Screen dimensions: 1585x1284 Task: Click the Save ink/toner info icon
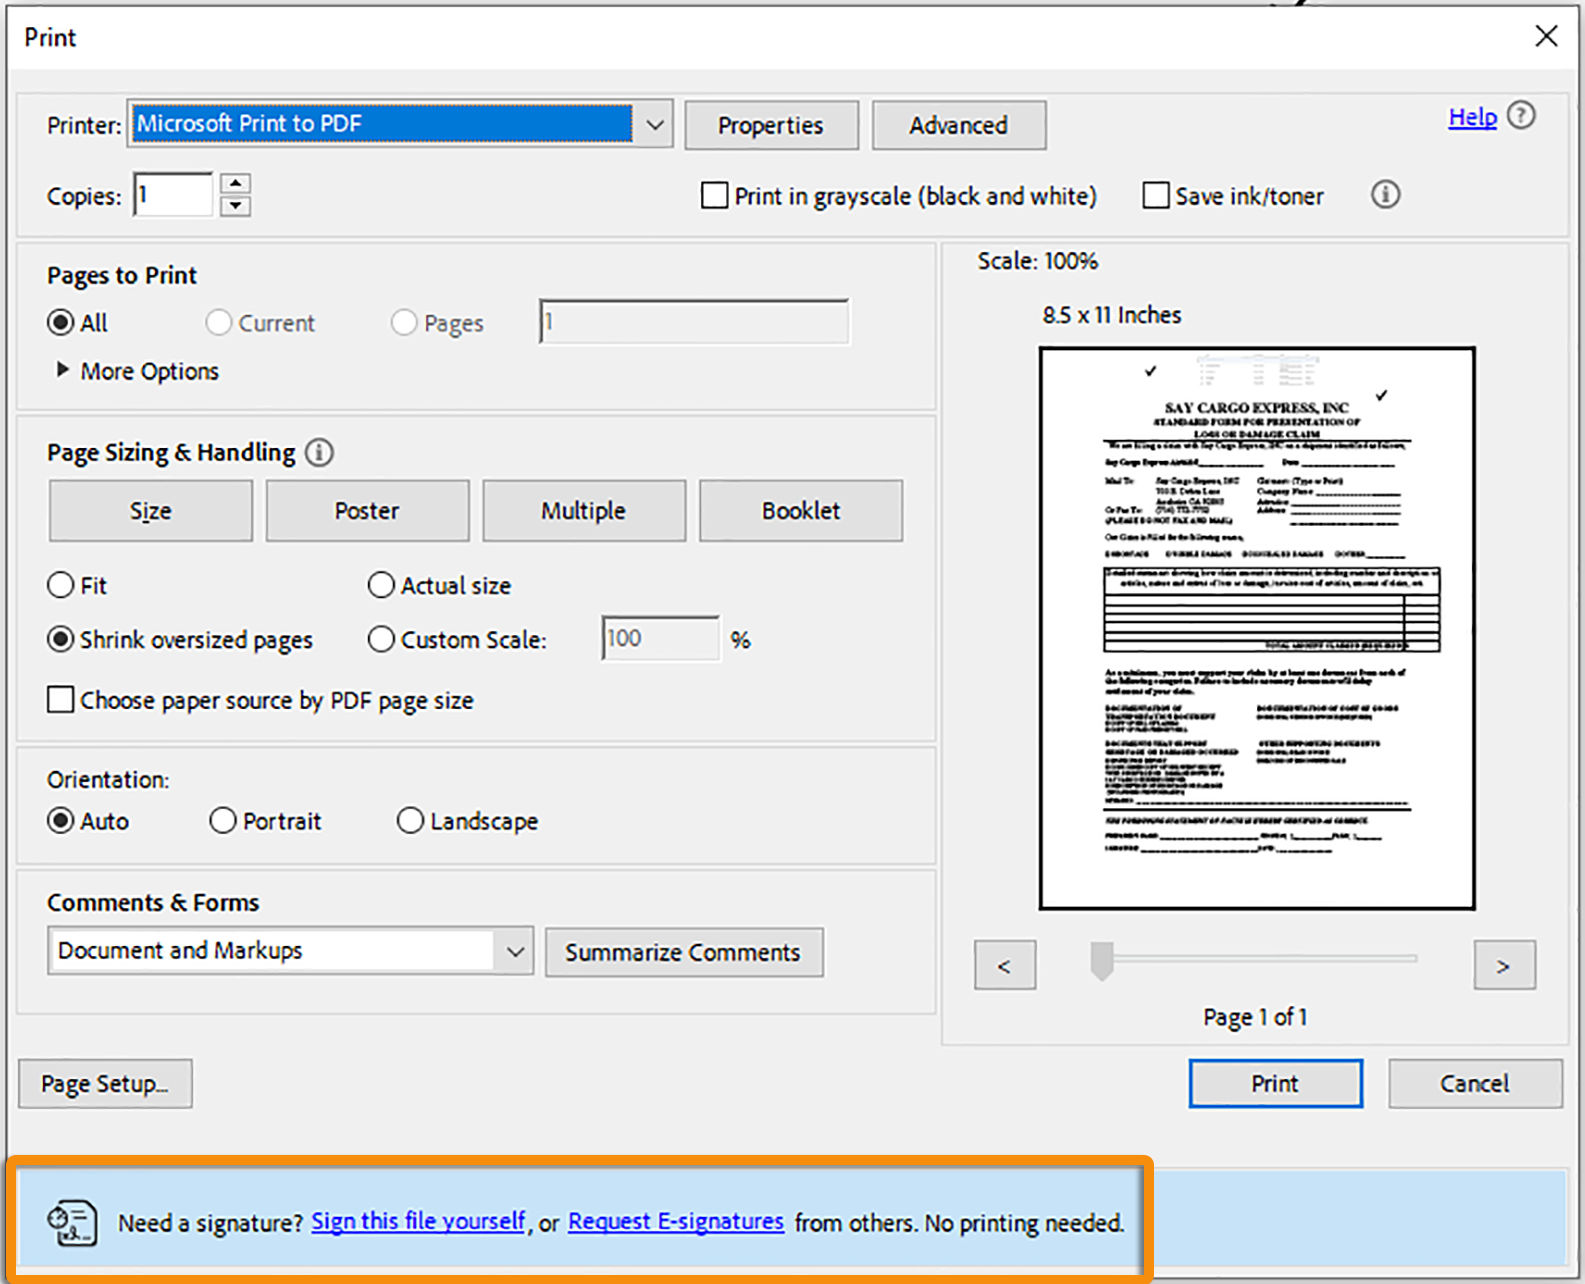tap(1385, 194)
